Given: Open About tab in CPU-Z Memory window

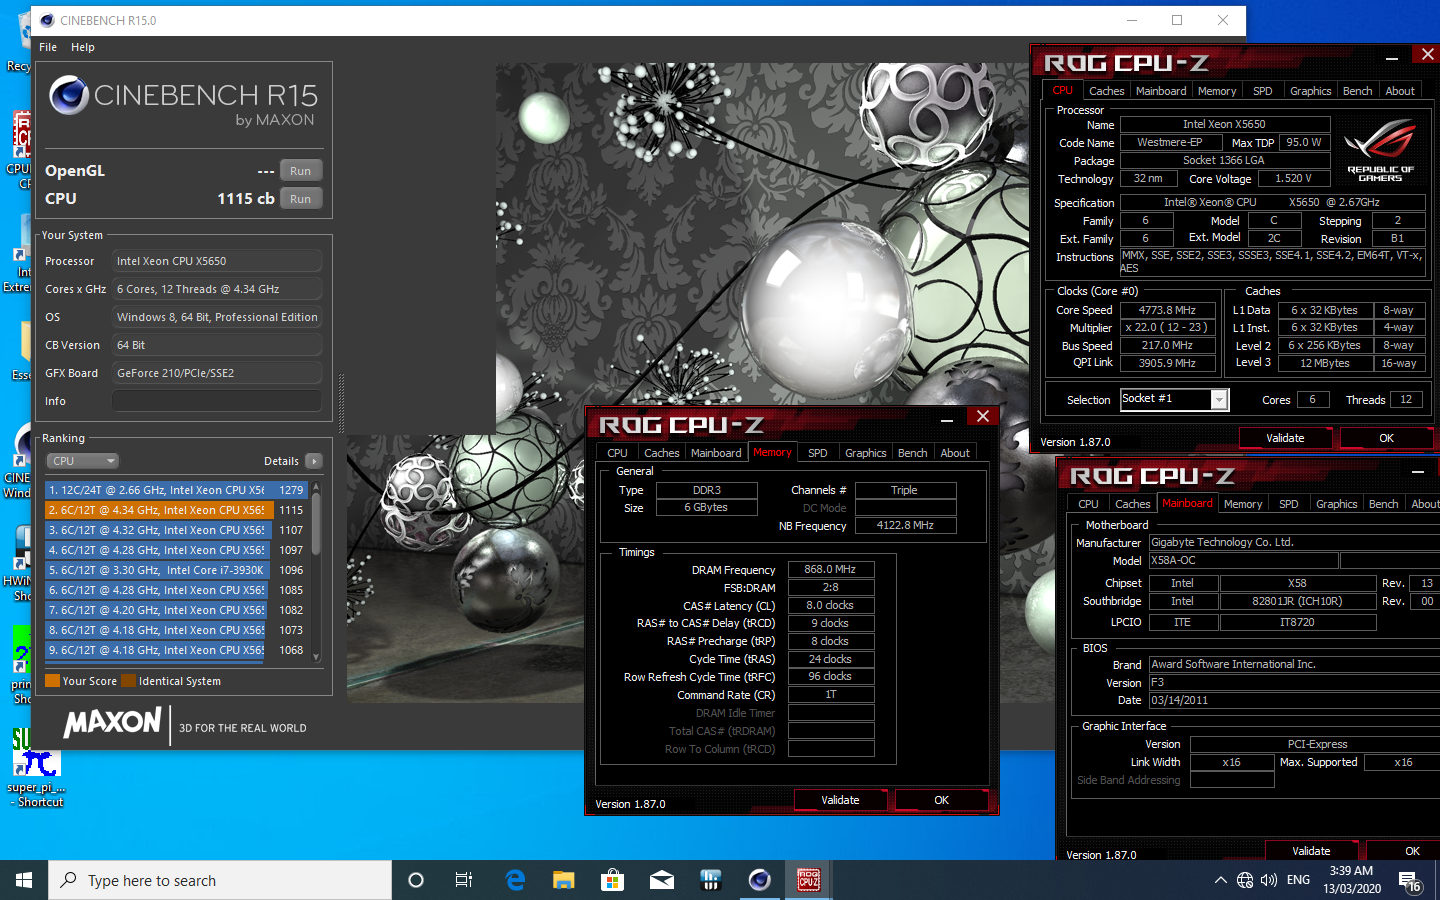Looking at the screenshot, I should point(955,453).
